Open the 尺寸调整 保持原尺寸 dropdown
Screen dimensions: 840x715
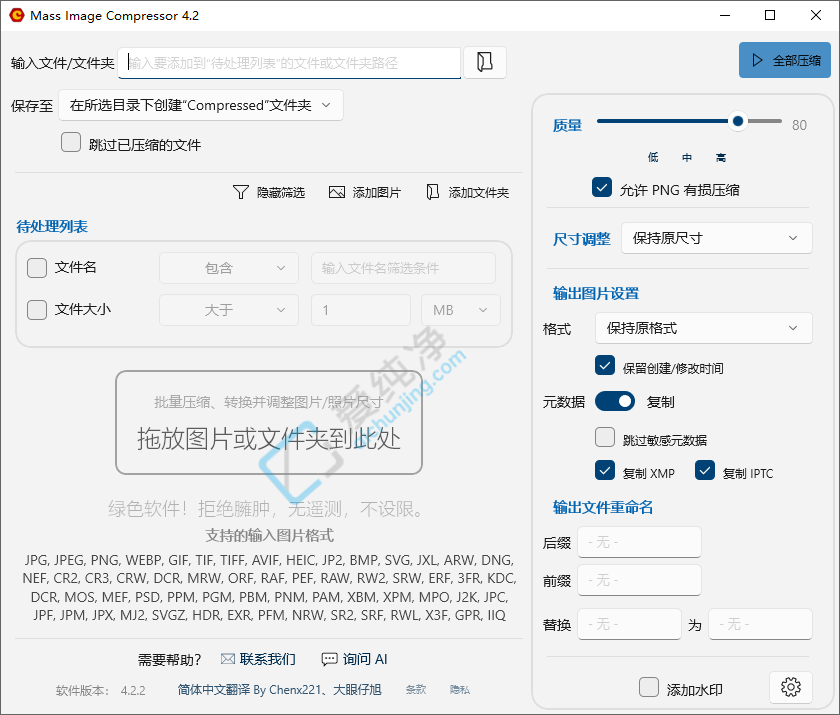pyautogui.click(x=717, y=238)
